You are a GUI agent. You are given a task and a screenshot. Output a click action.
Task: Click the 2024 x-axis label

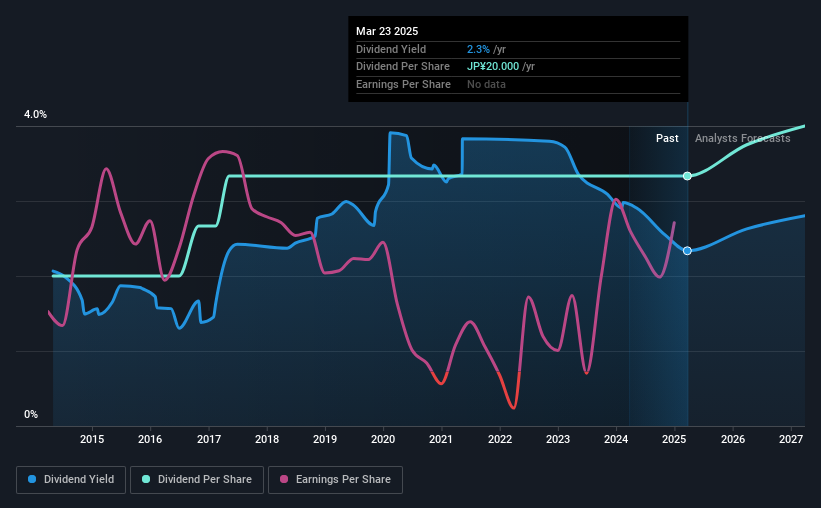[616, 439]
